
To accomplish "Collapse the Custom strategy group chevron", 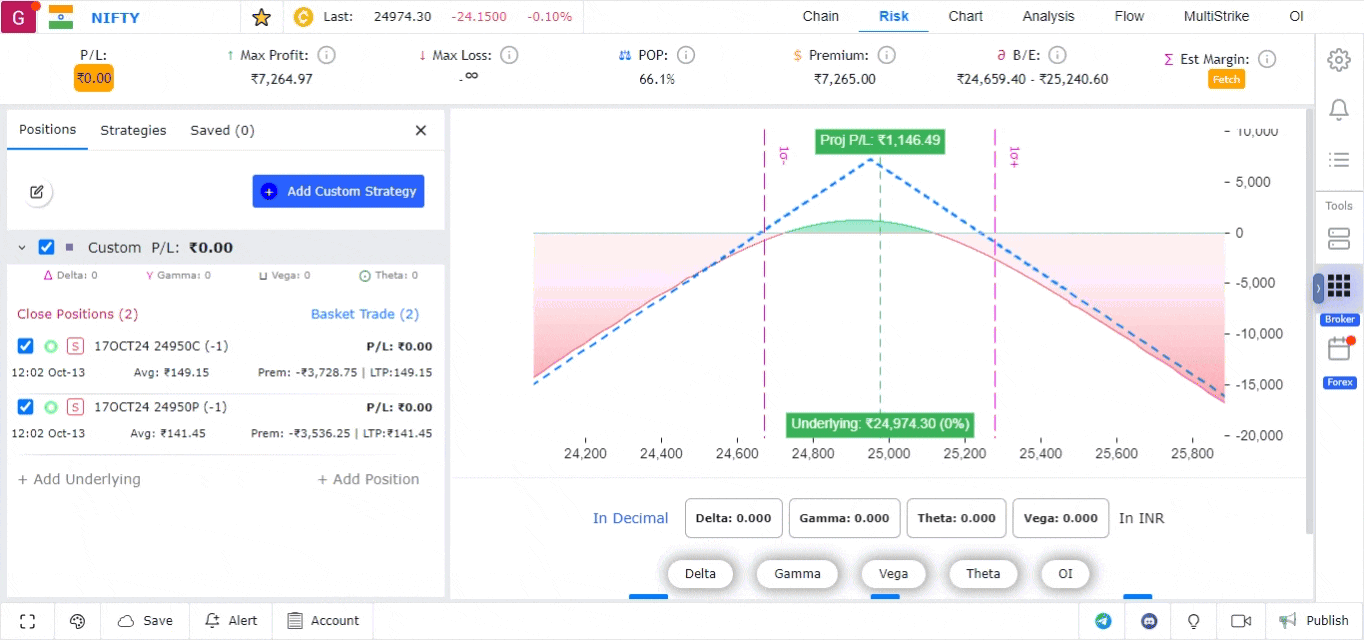I will (22, 247).
